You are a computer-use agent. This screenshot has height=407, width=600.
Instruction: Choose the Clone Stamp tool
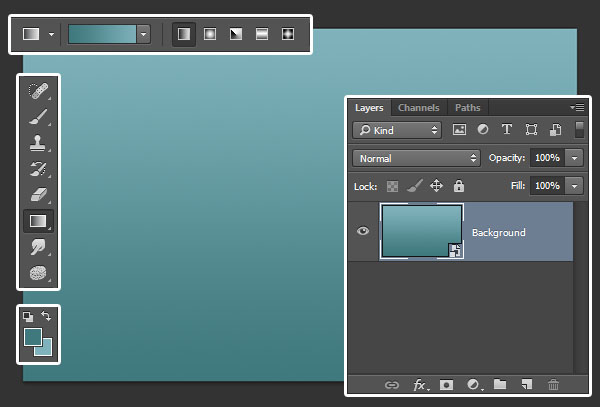(38, 143)
